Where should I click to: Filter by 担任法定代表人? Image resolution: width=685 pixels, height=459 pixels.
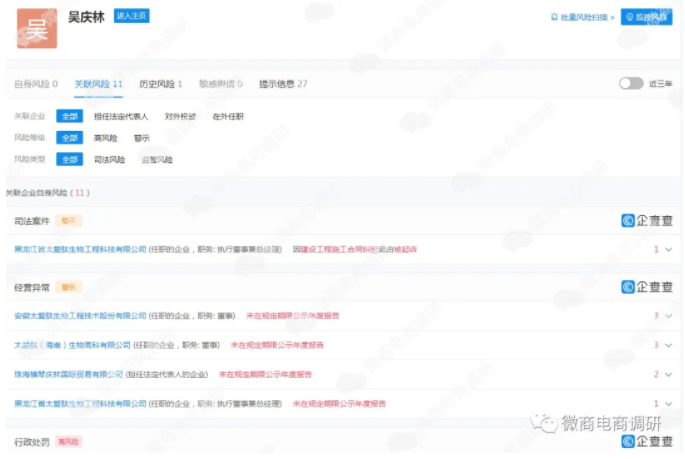click(x=121, y=117)
